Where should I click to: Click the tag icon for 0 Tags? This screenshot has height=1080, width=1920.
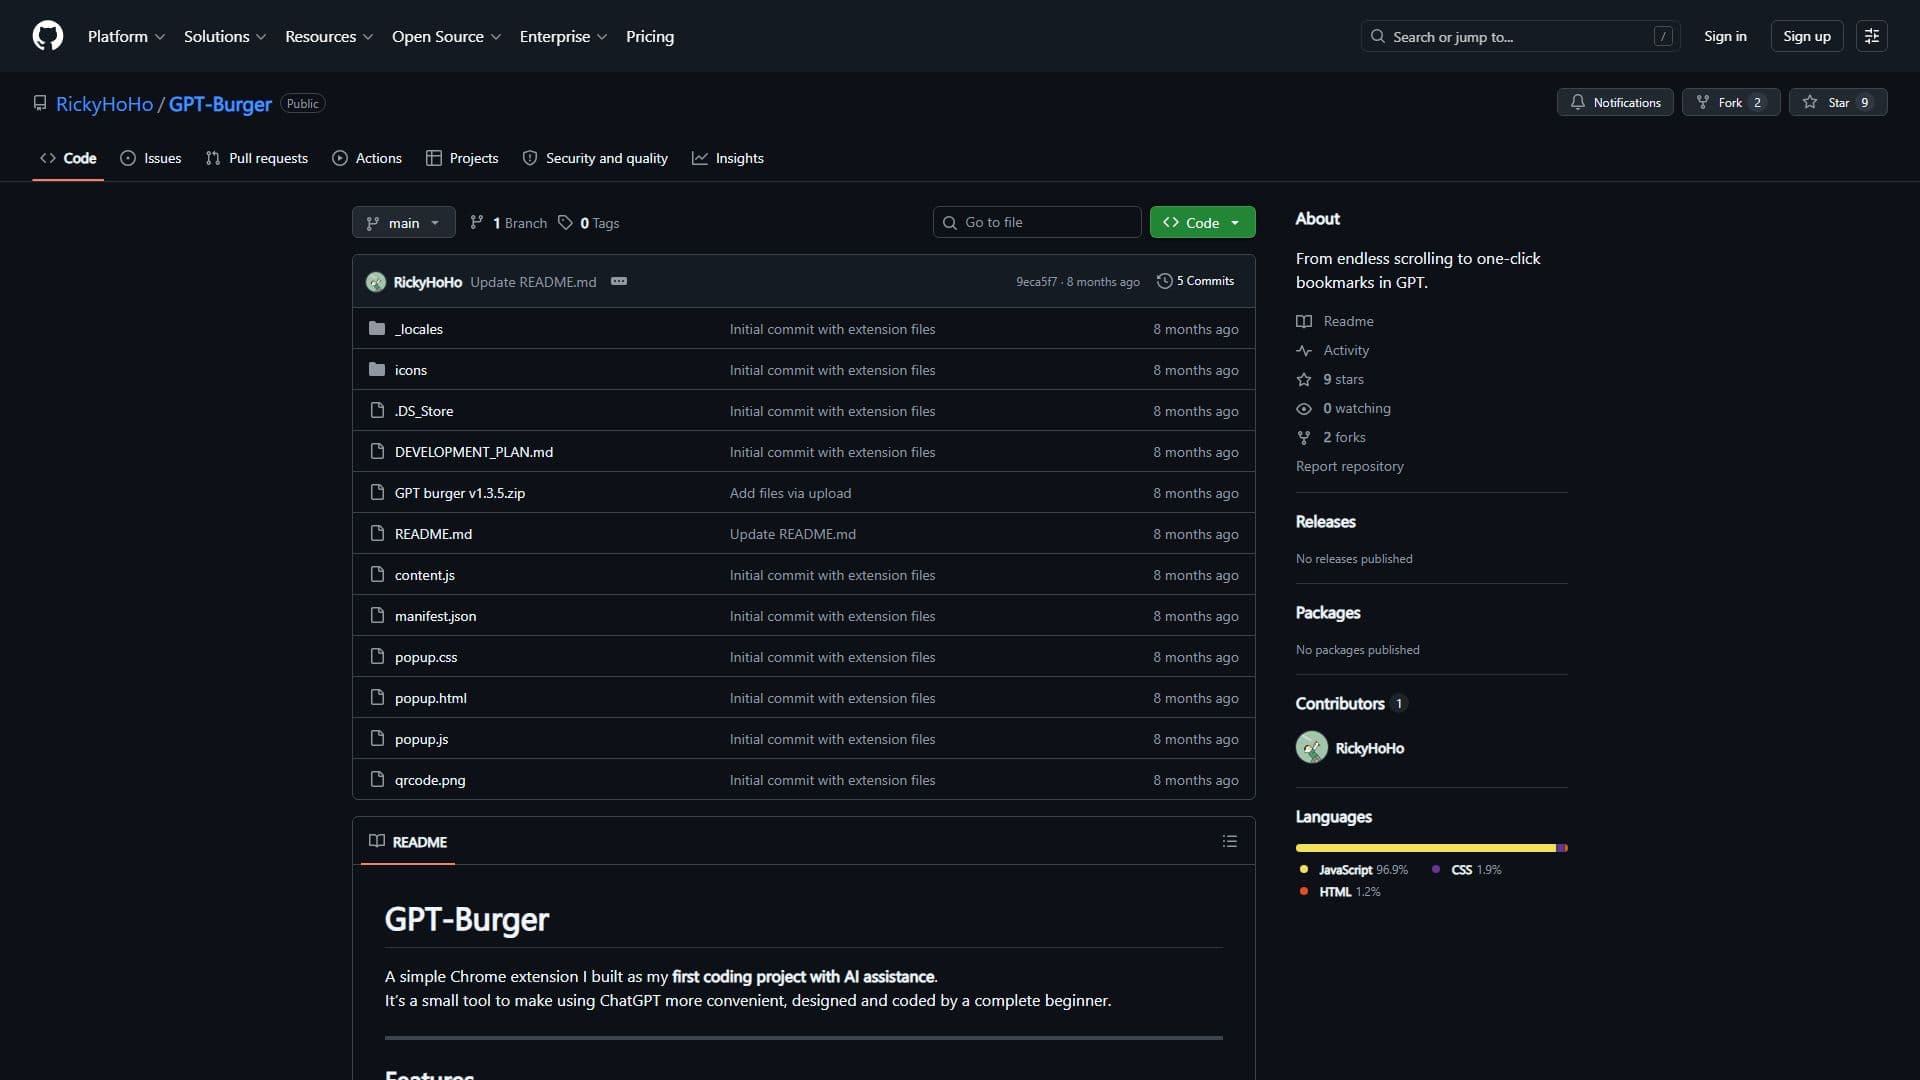pyautogui.click(x=566, y=222)
